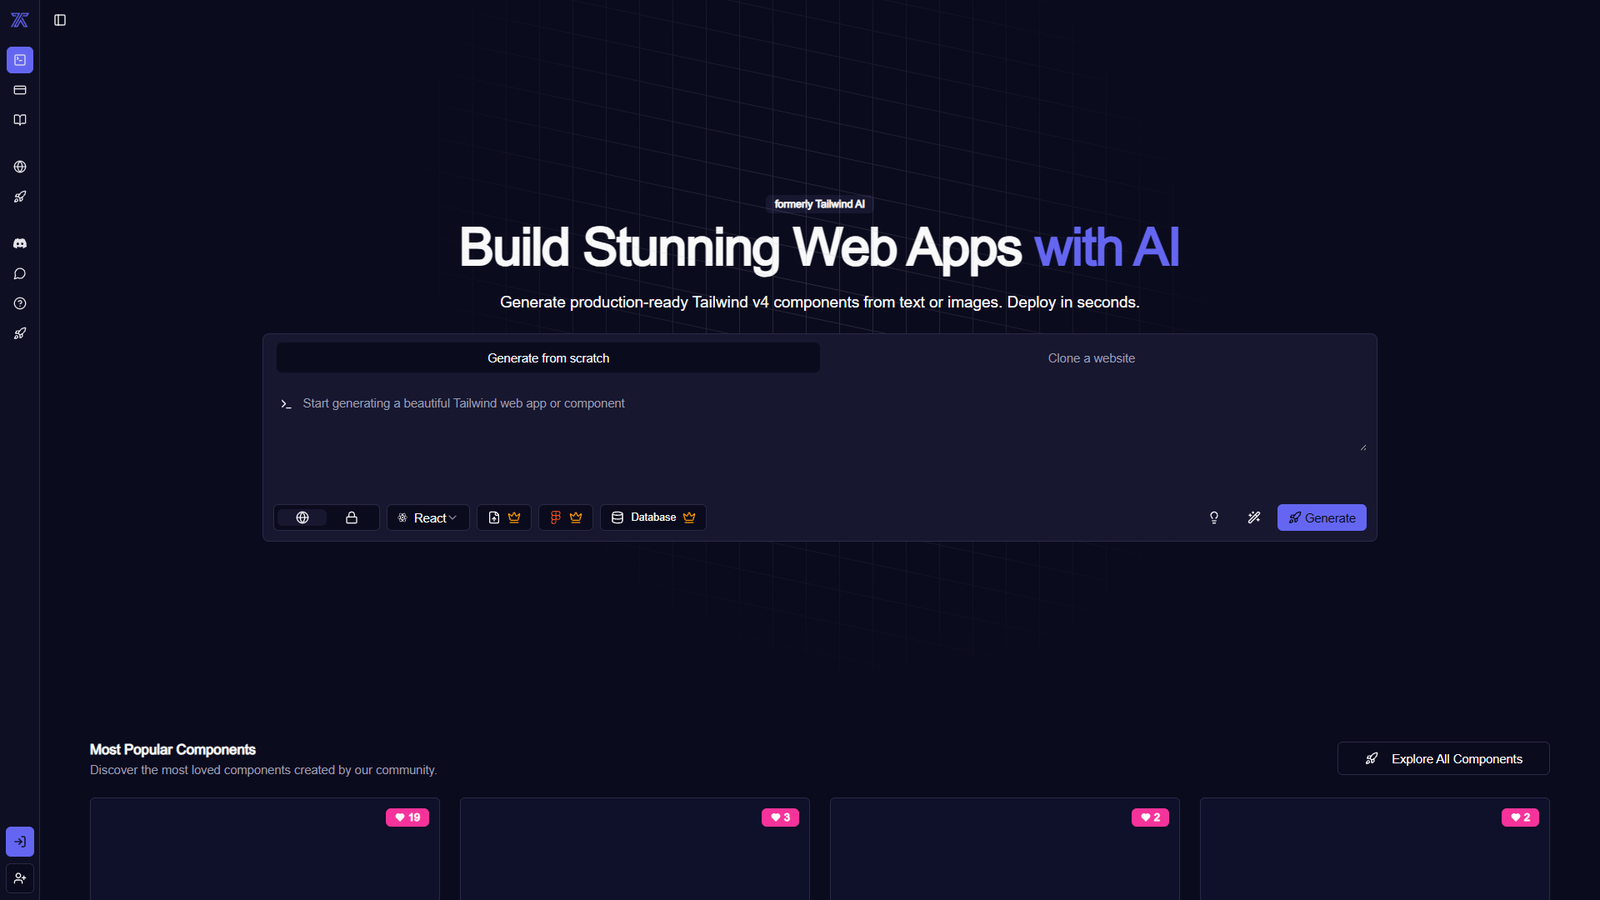Screen dimensions: 1600x900
Task: Click the lightbulb prompt ideas icon
Action: (1214, 518)
